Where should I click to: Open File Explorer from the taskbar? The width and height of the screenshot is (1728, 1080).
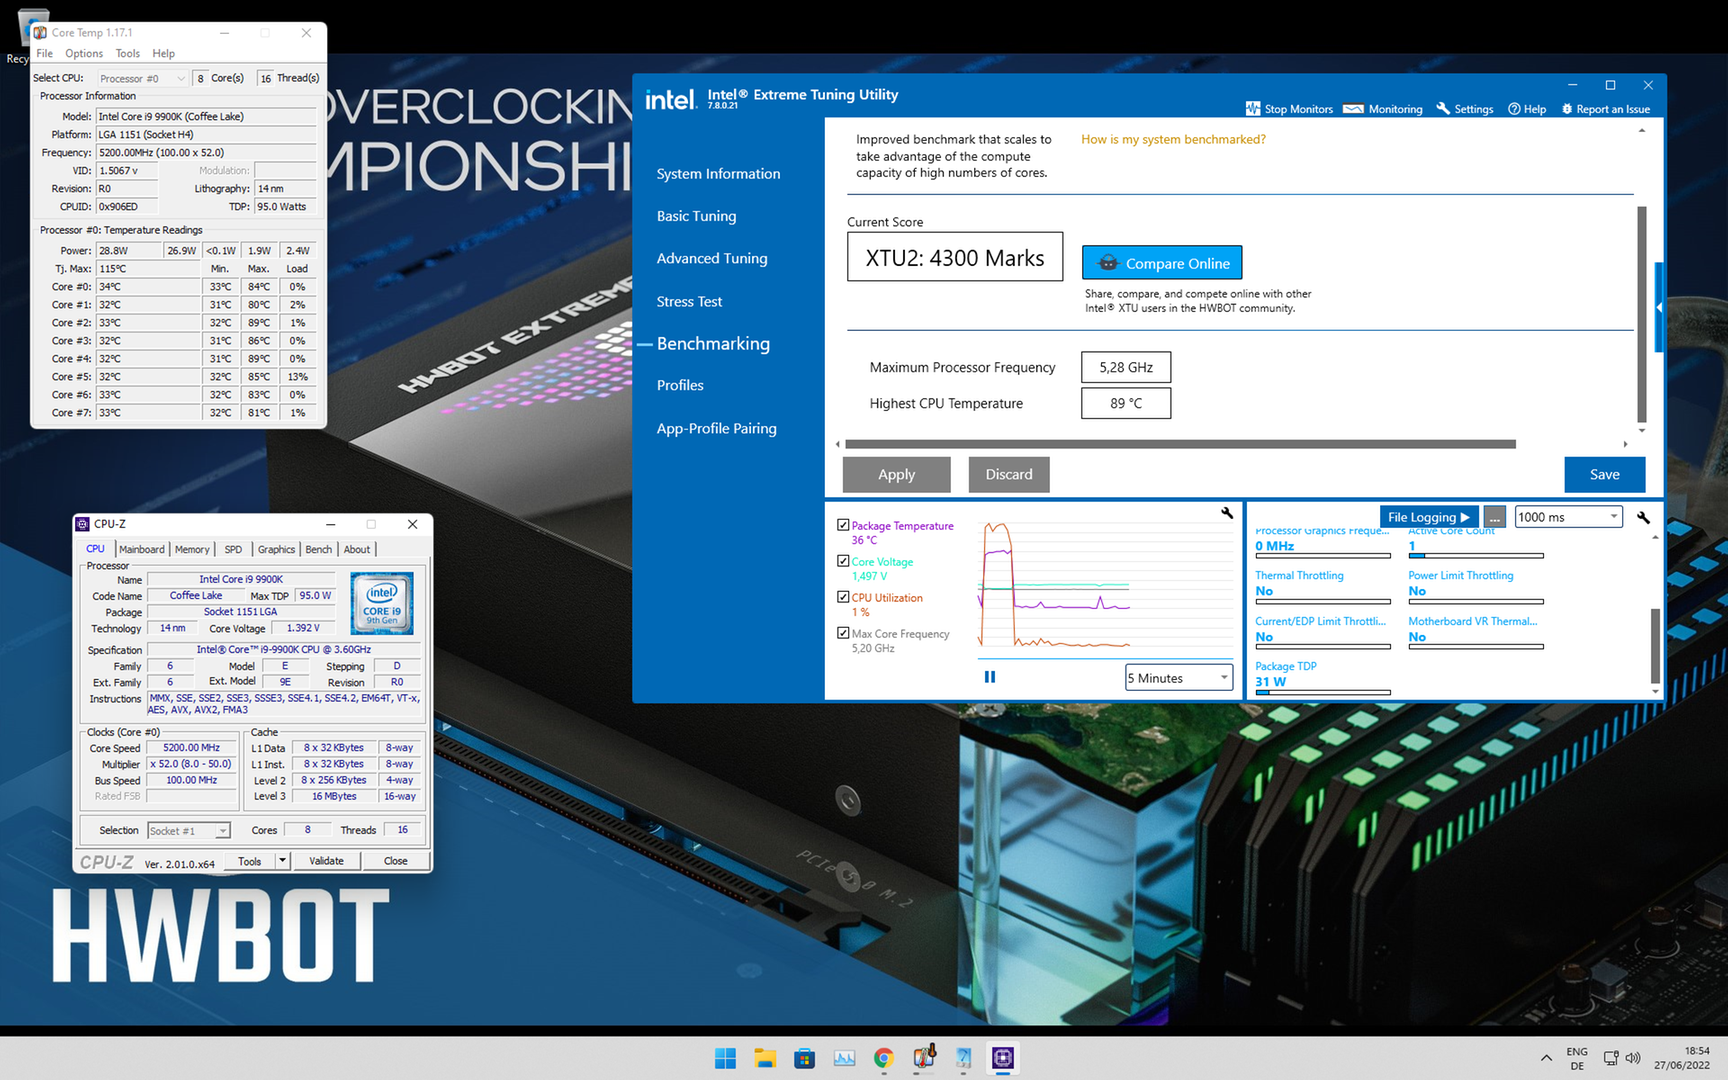click(x=765, y=1058)
